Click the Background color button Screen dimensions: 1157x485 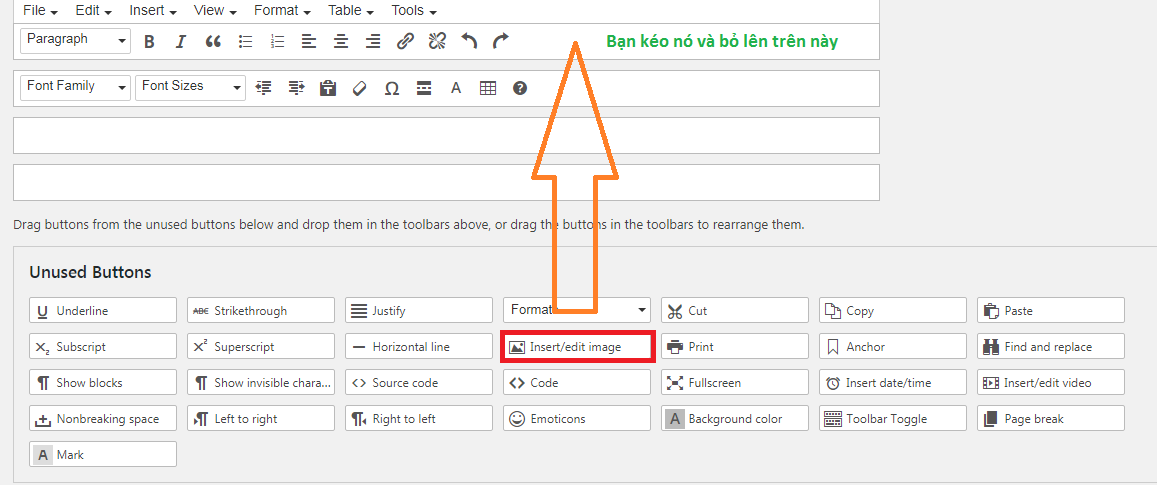point(734,419)
